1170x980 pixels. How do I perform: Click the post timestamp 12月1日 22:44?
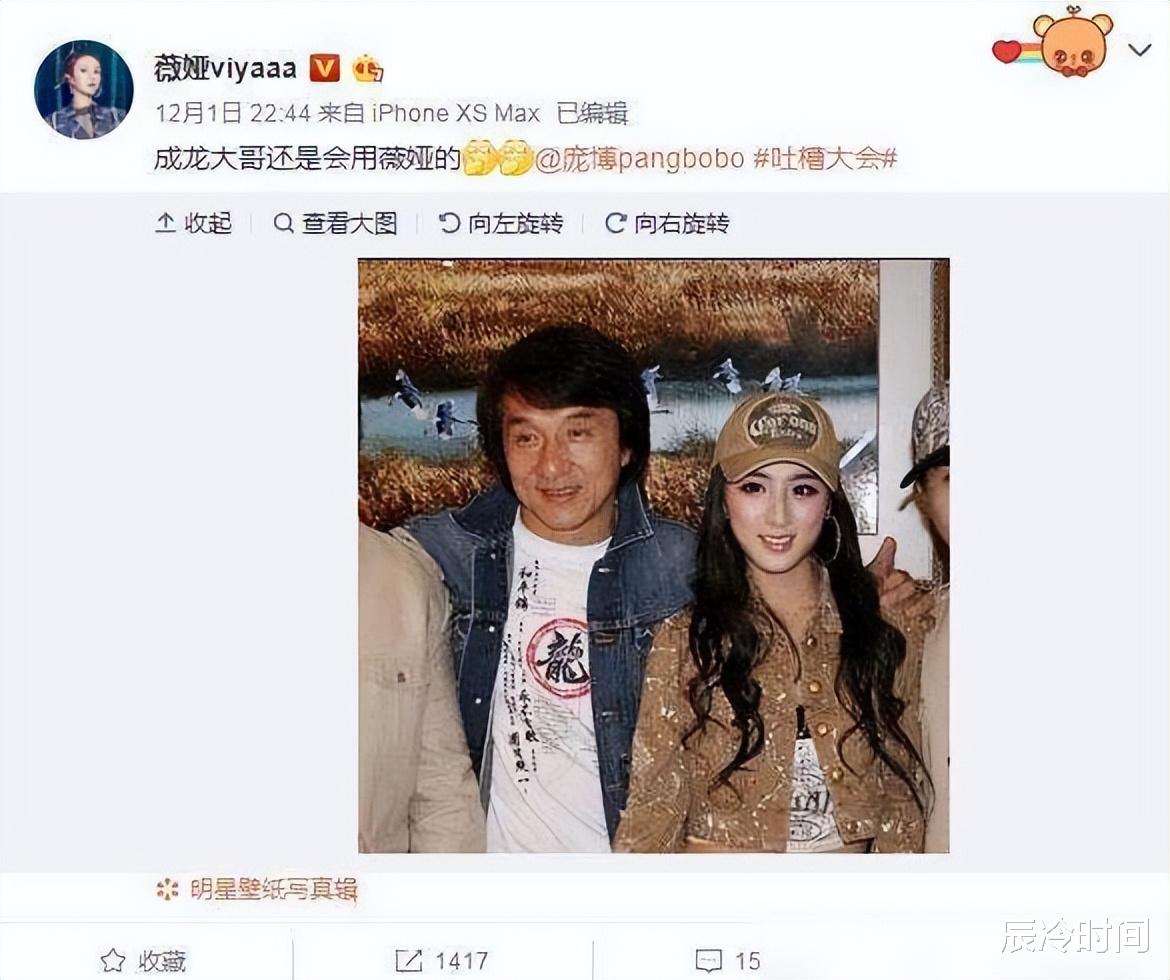click(233, 113)
